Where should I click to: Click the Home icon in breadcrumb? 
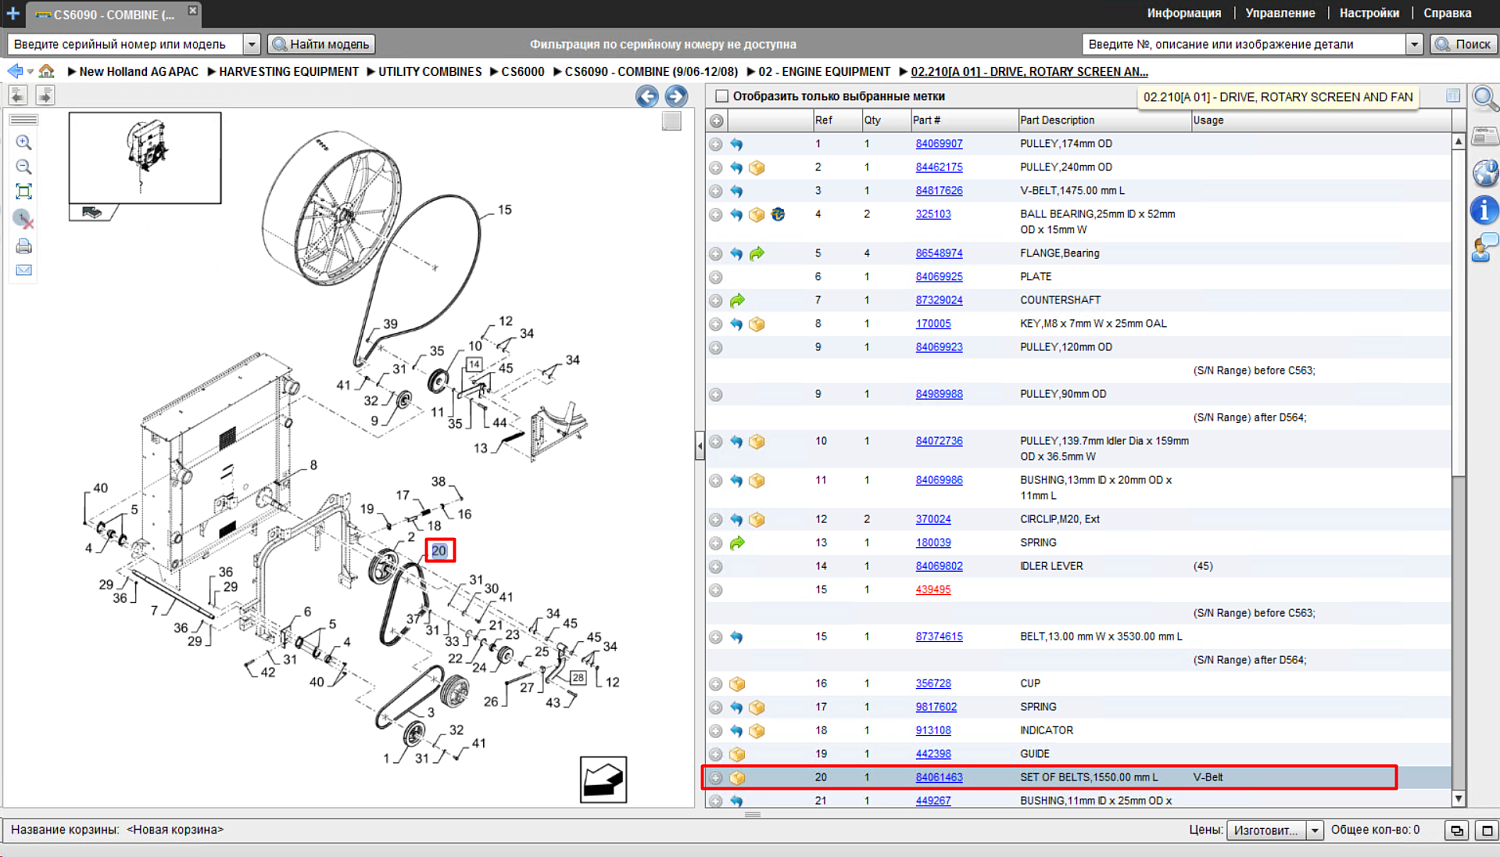click(x=47, y=71)
